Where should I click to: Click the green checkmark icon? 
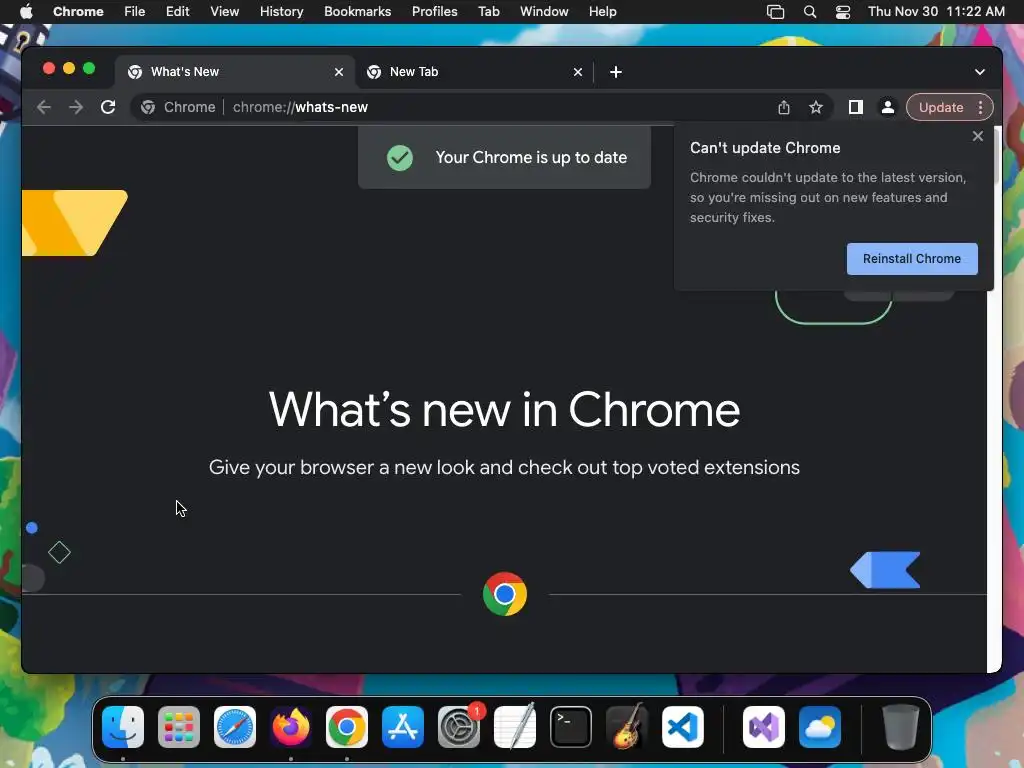400,157
